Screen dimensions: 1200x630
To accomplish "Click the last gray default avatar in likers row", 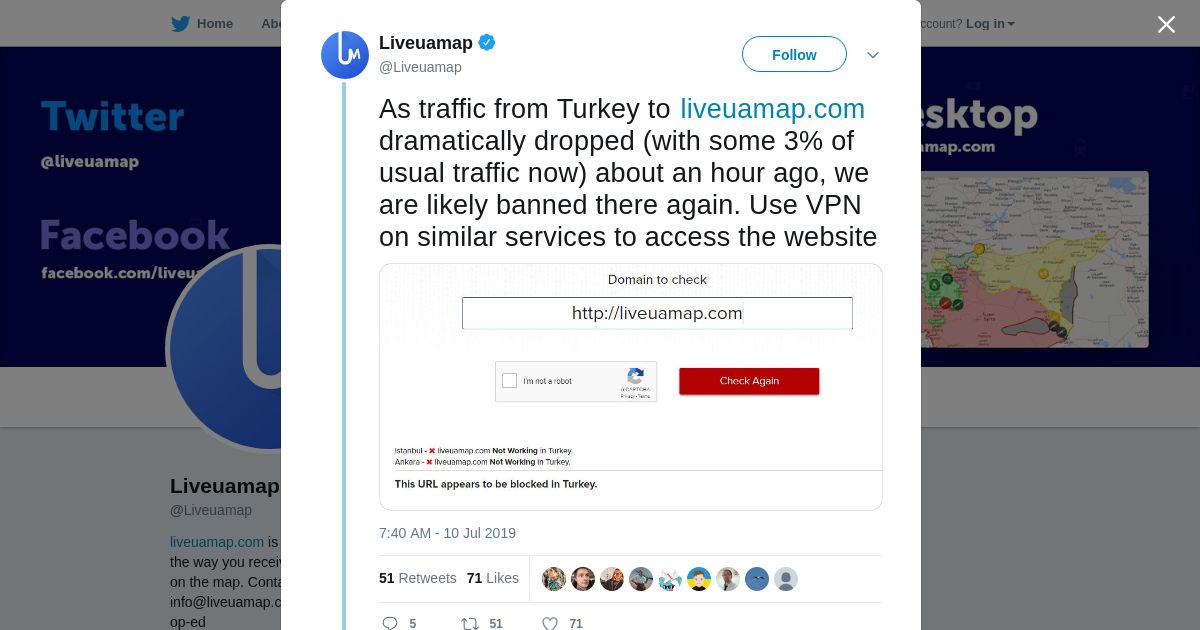I will [786, 579].
